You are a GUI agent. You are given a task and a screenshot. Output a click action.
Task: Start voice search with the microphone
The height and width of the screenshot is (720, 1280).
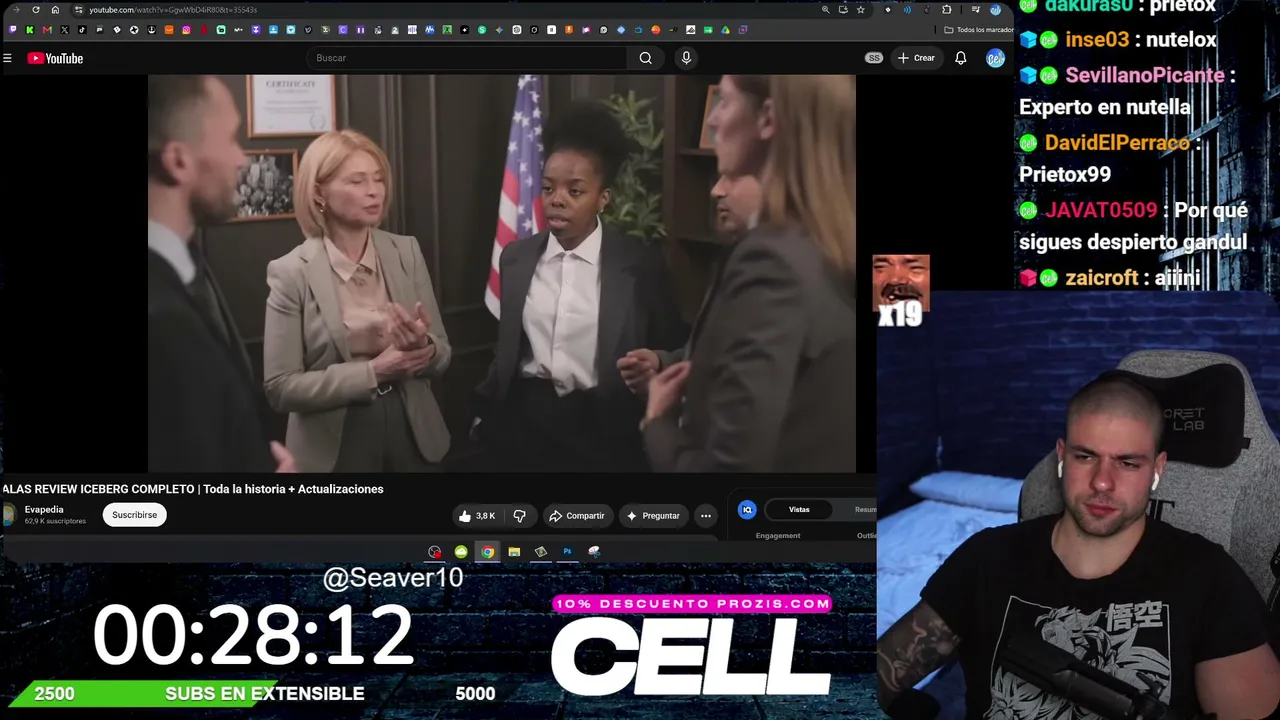[x=686, y=58]
